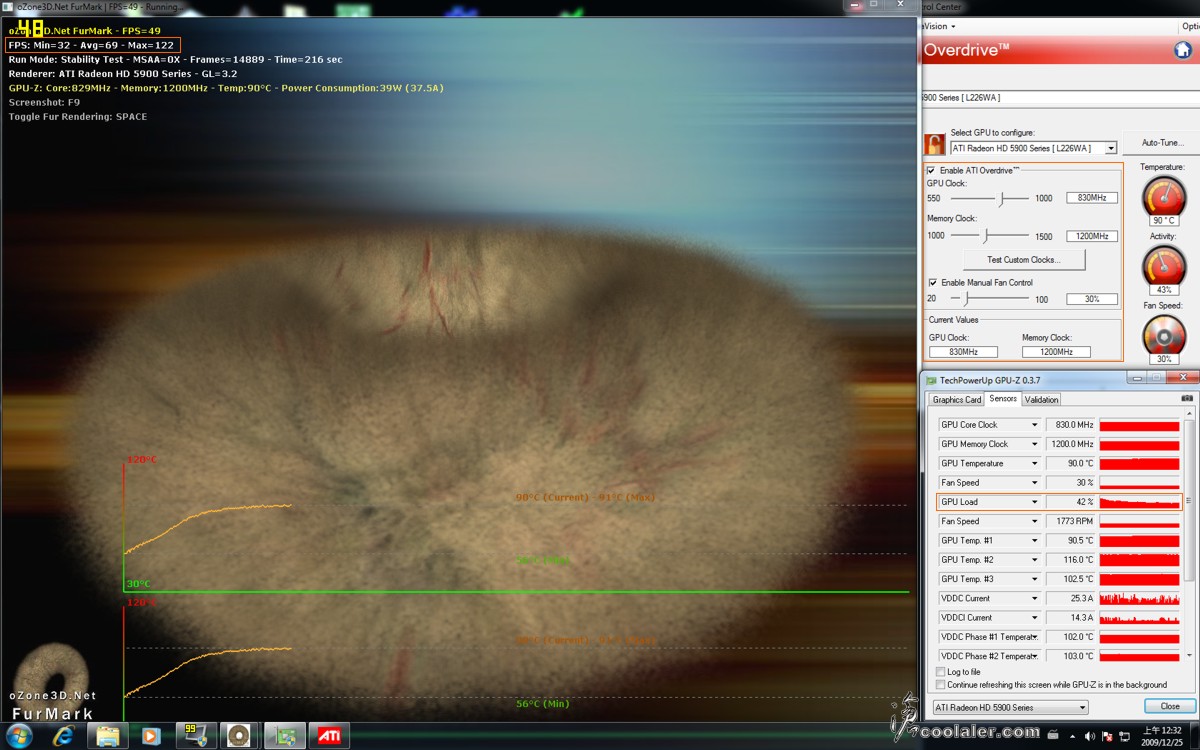Enable continue refreshing GPU-Z in background
The height and width of the screenshot is (750, 1200).
point(940,685)
